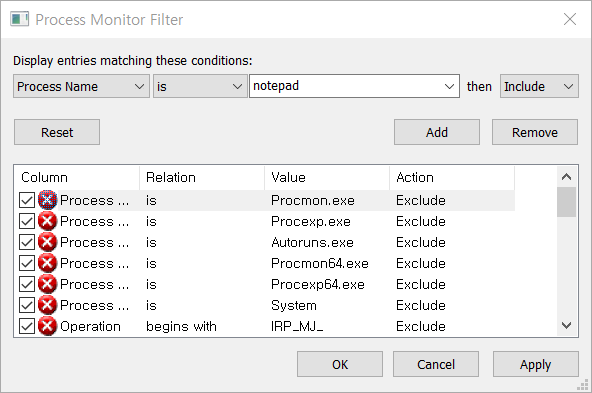Click the red exclude icon for Procmon64.exe

point(48,263)
